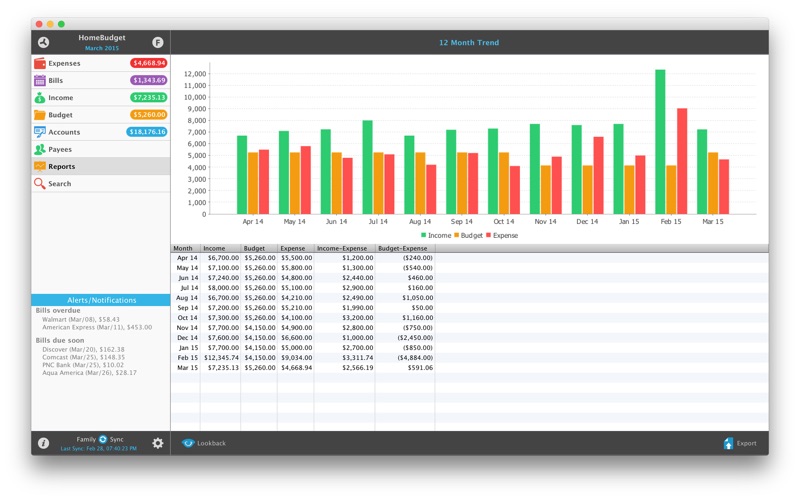The height and width of the screenshot is (500, 800).
Task: Select Reports in the sidebar
Action: pos(101,166)
